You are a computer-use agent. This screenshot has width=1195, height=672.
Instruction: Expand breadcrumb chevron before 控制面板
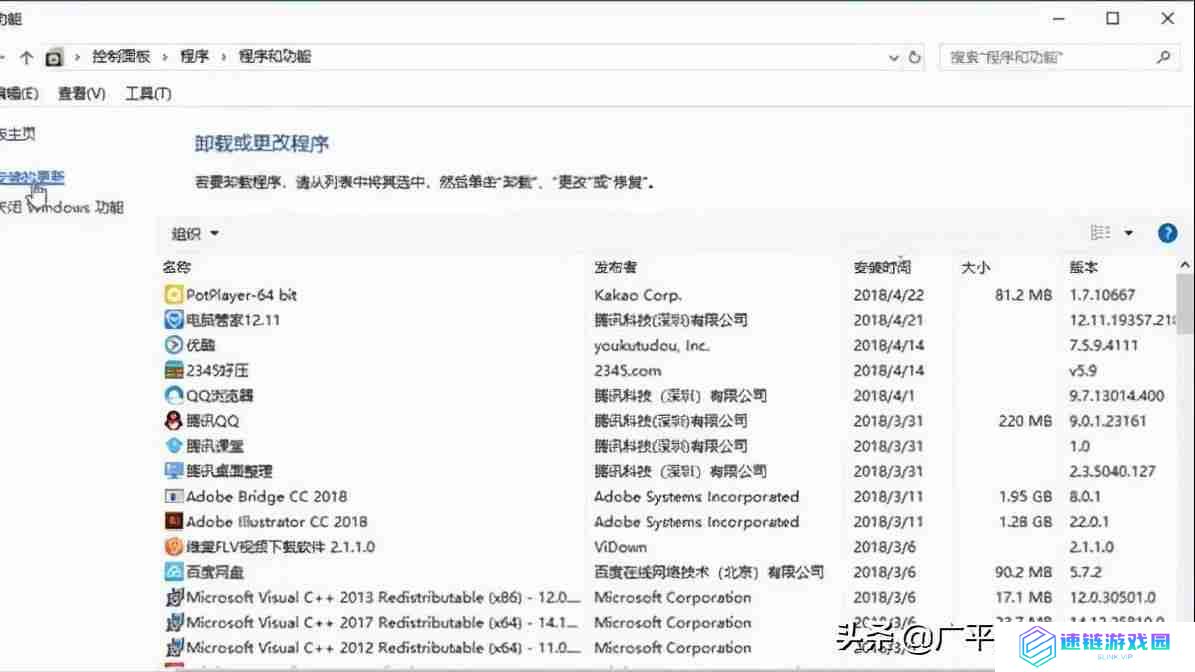(x=77, y=57)
